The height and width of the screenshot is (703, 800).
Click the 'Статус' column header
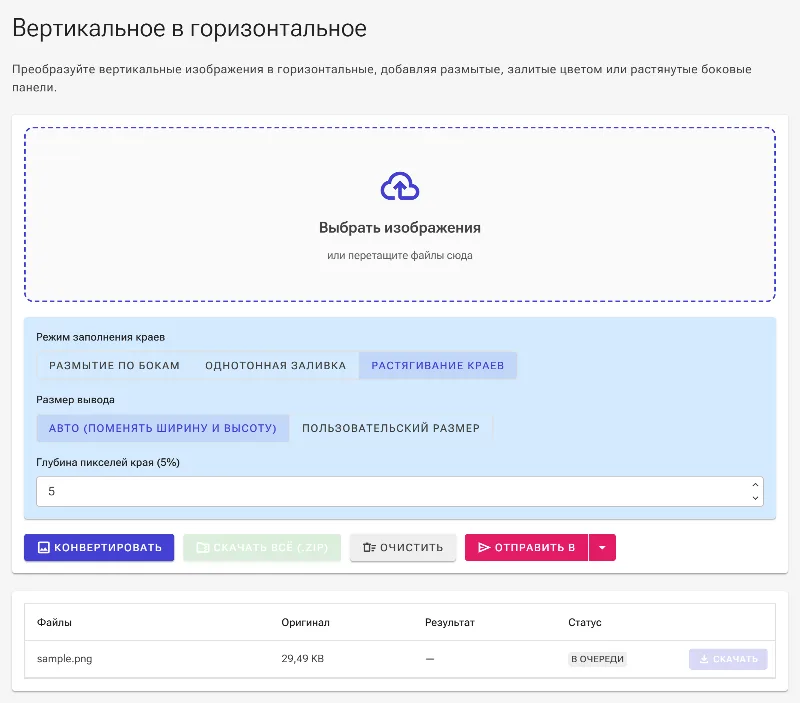tap(585, 622)
